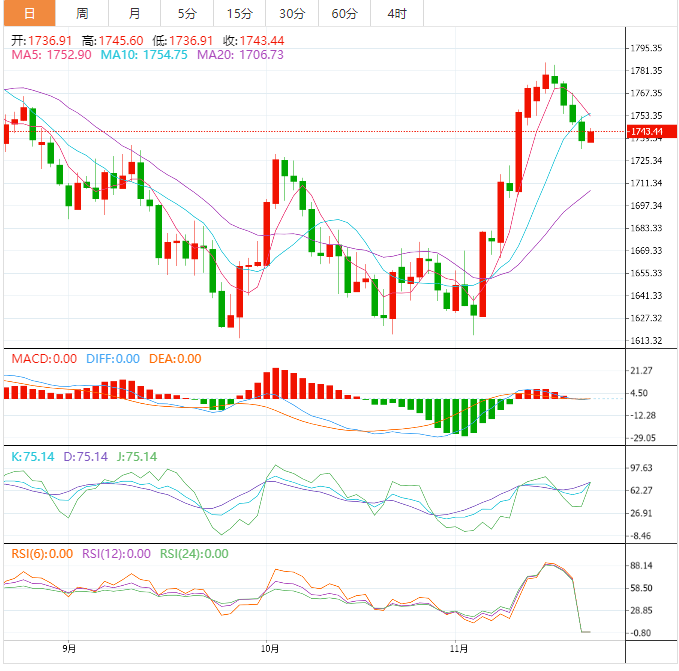
Task: Switch to the 5分 timeframe tab
Action: 187,13
